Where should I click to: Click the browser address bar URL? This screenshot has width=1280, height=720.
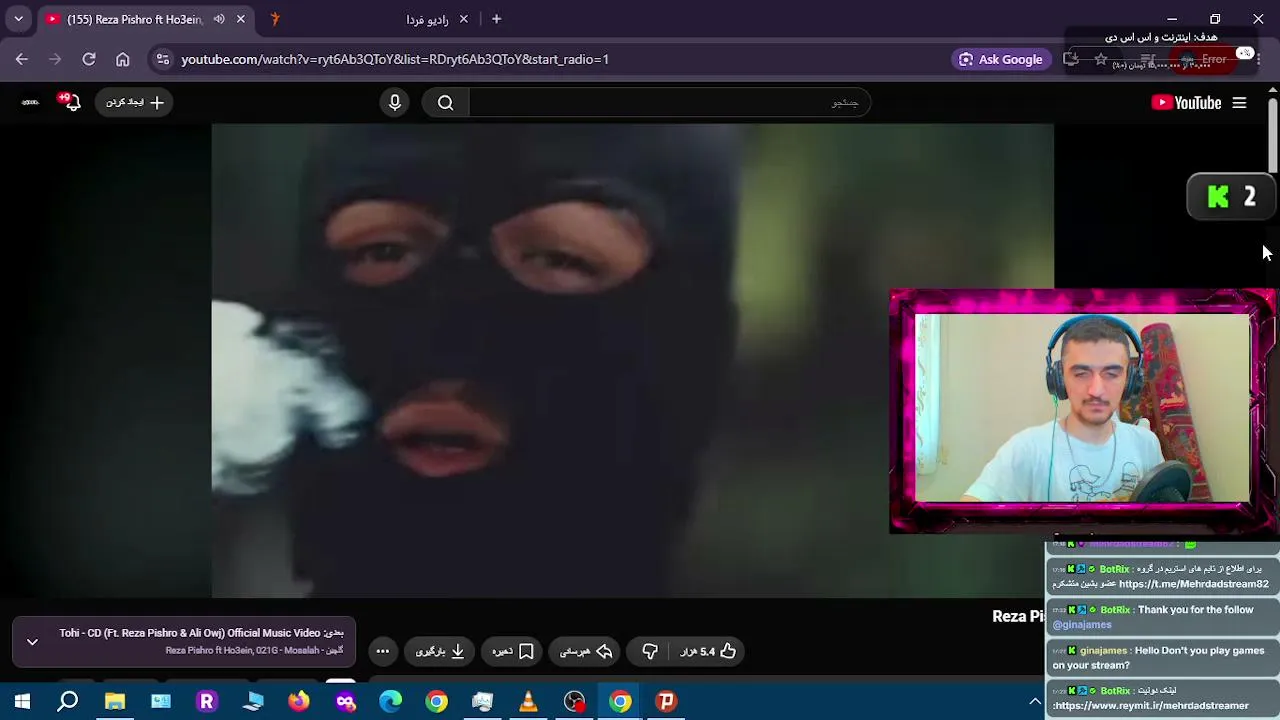[x=395, y=59]
